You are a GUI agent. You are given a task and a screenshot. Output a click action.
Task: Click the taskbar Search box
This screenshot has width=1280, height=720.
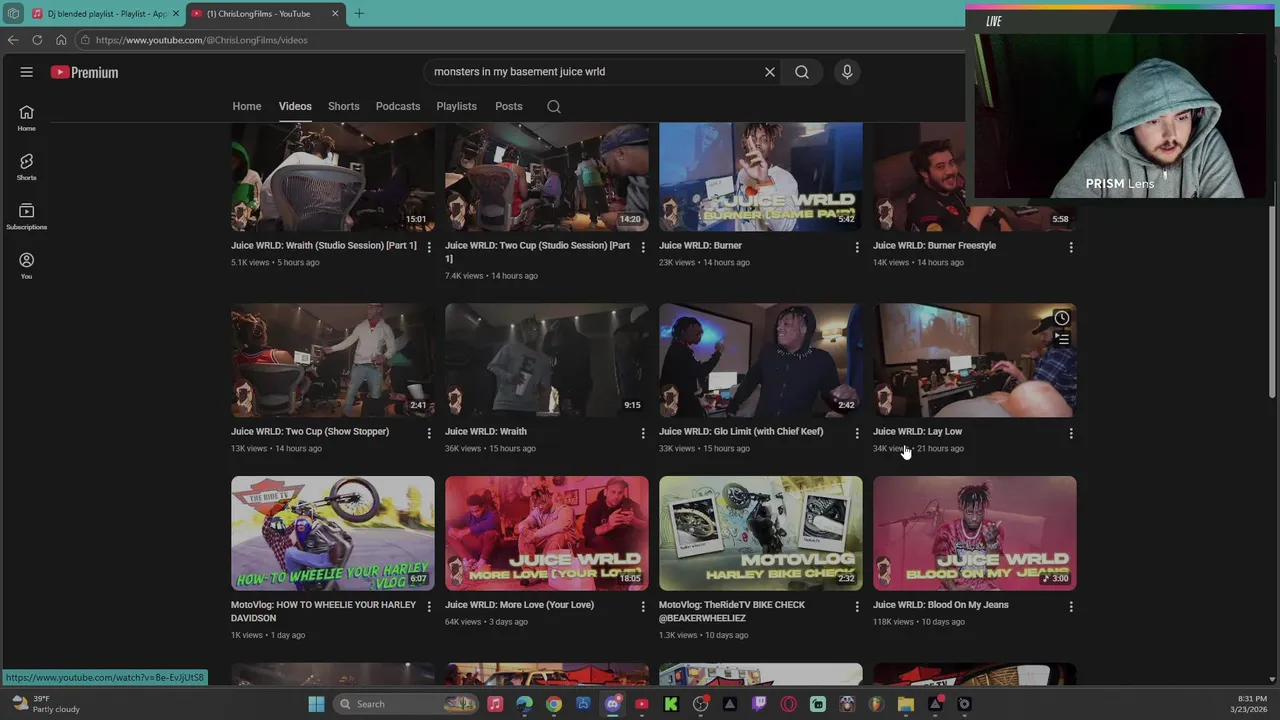tap(406, 704)
